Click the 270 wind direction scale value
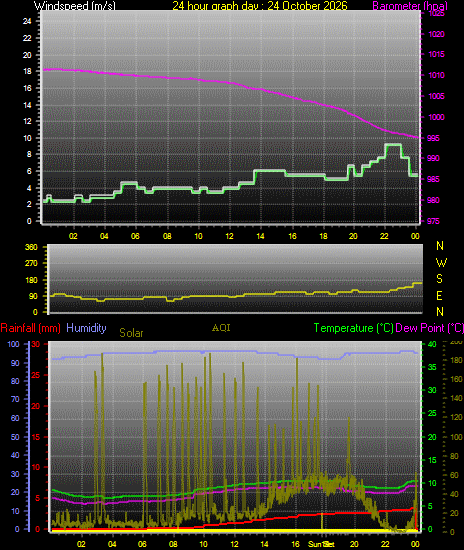The width and height of the screenshot is (464, 550). point(31,263)
